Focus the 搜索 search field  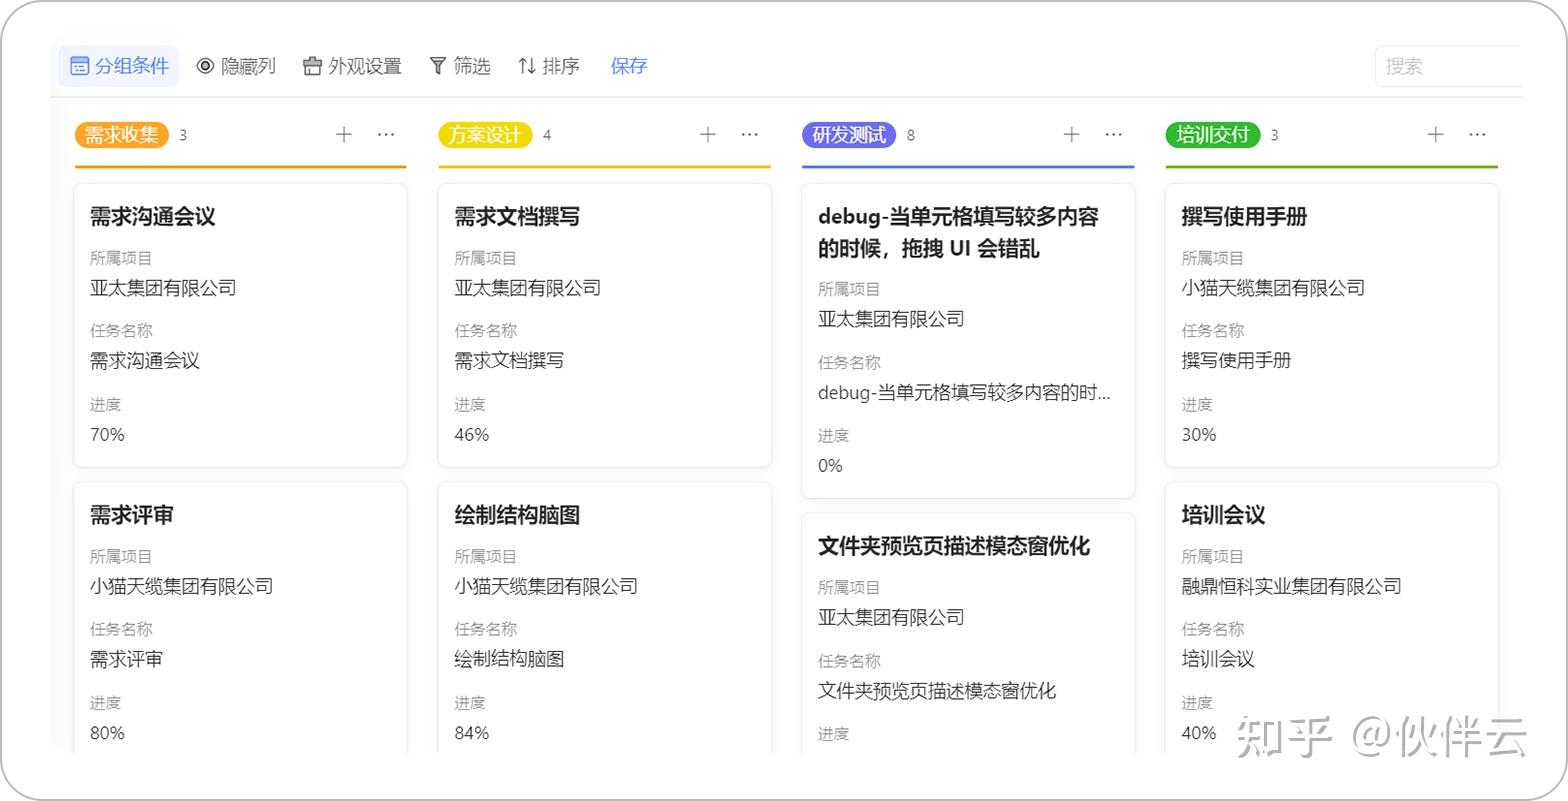pos(1449,66)
